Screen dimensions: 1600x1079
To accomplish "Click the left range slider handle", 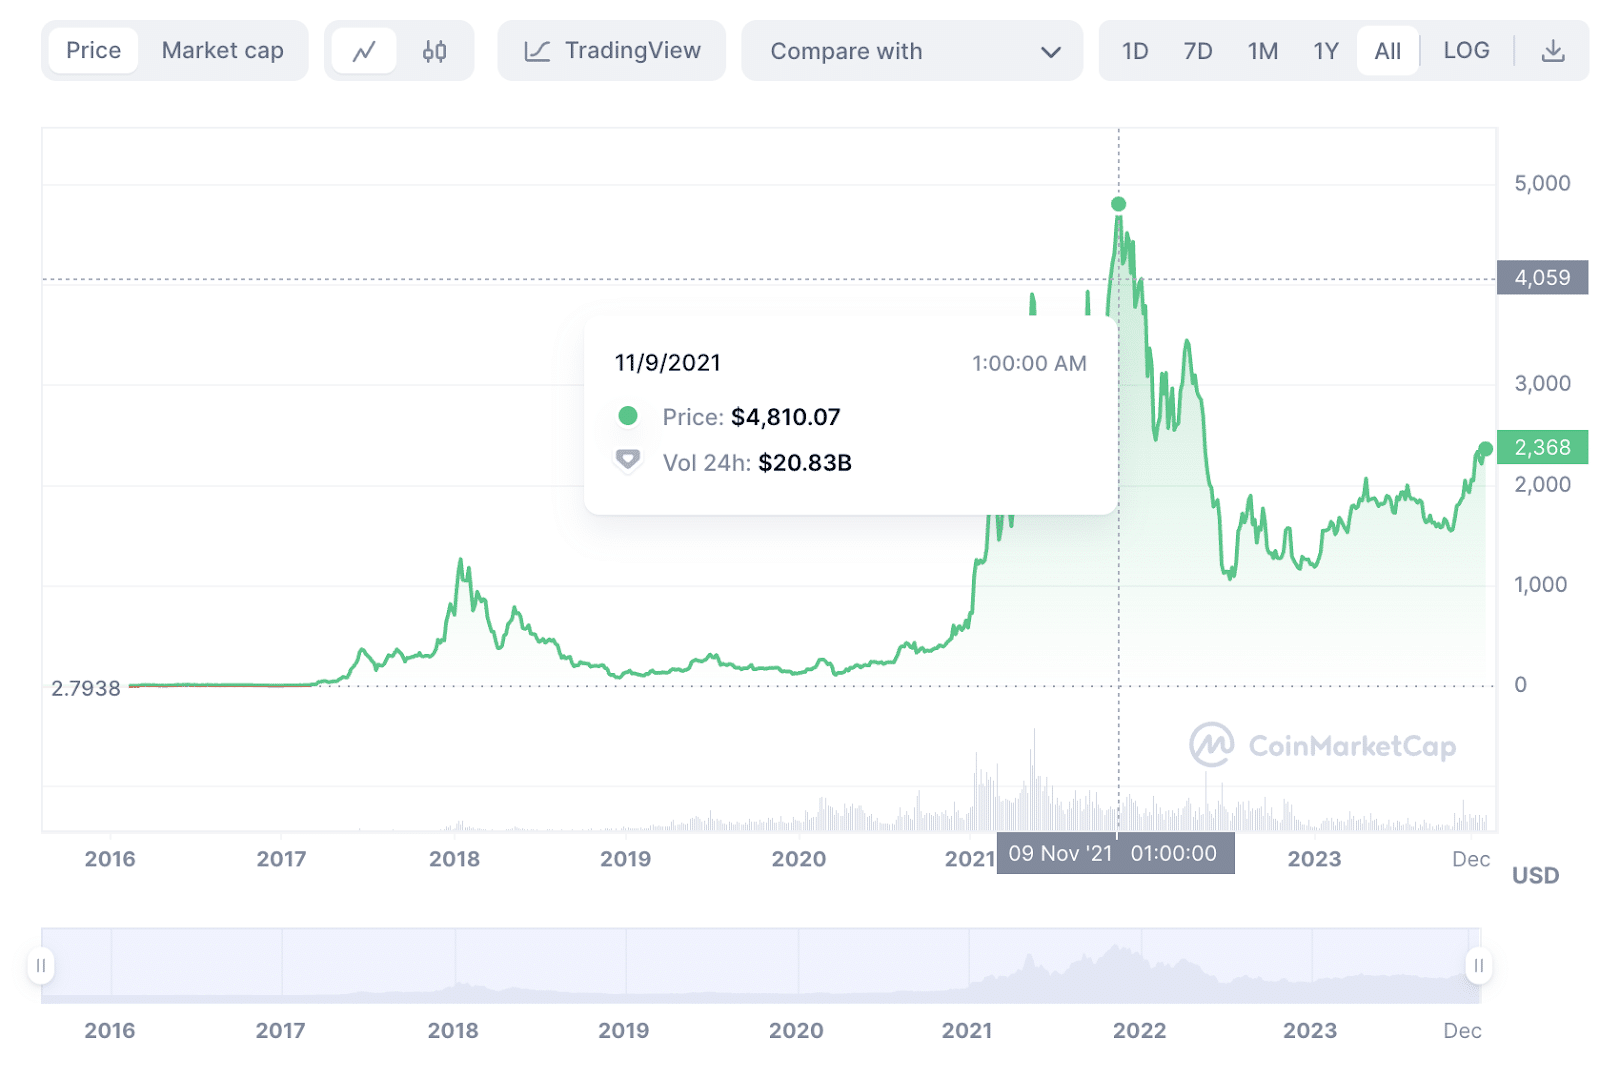I will [41, 965].
